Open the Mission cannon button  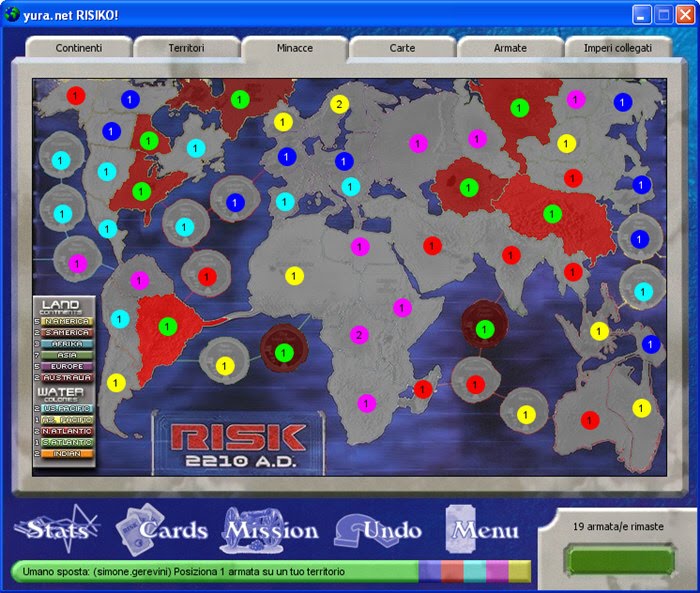coord(271,530)
